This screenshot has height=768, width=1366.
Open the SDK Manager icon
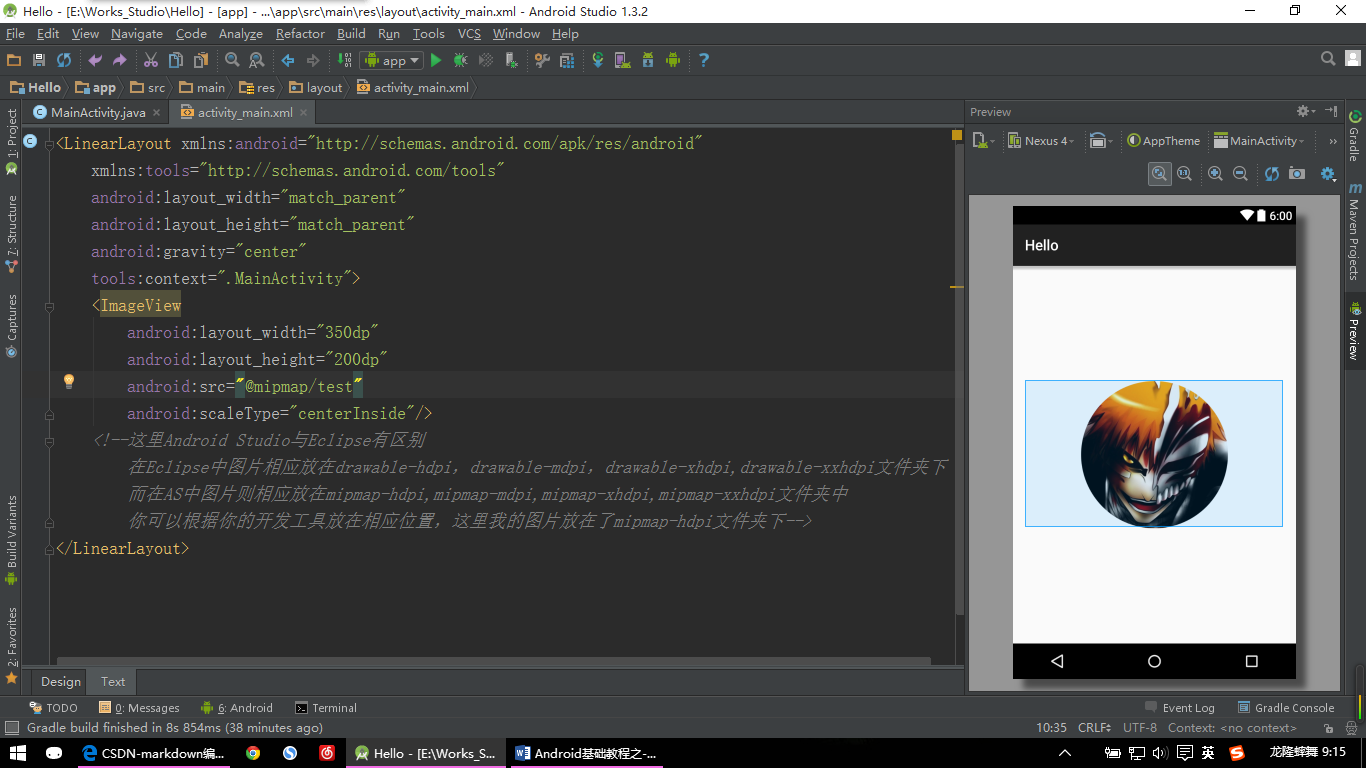click(x=648, y=60)
